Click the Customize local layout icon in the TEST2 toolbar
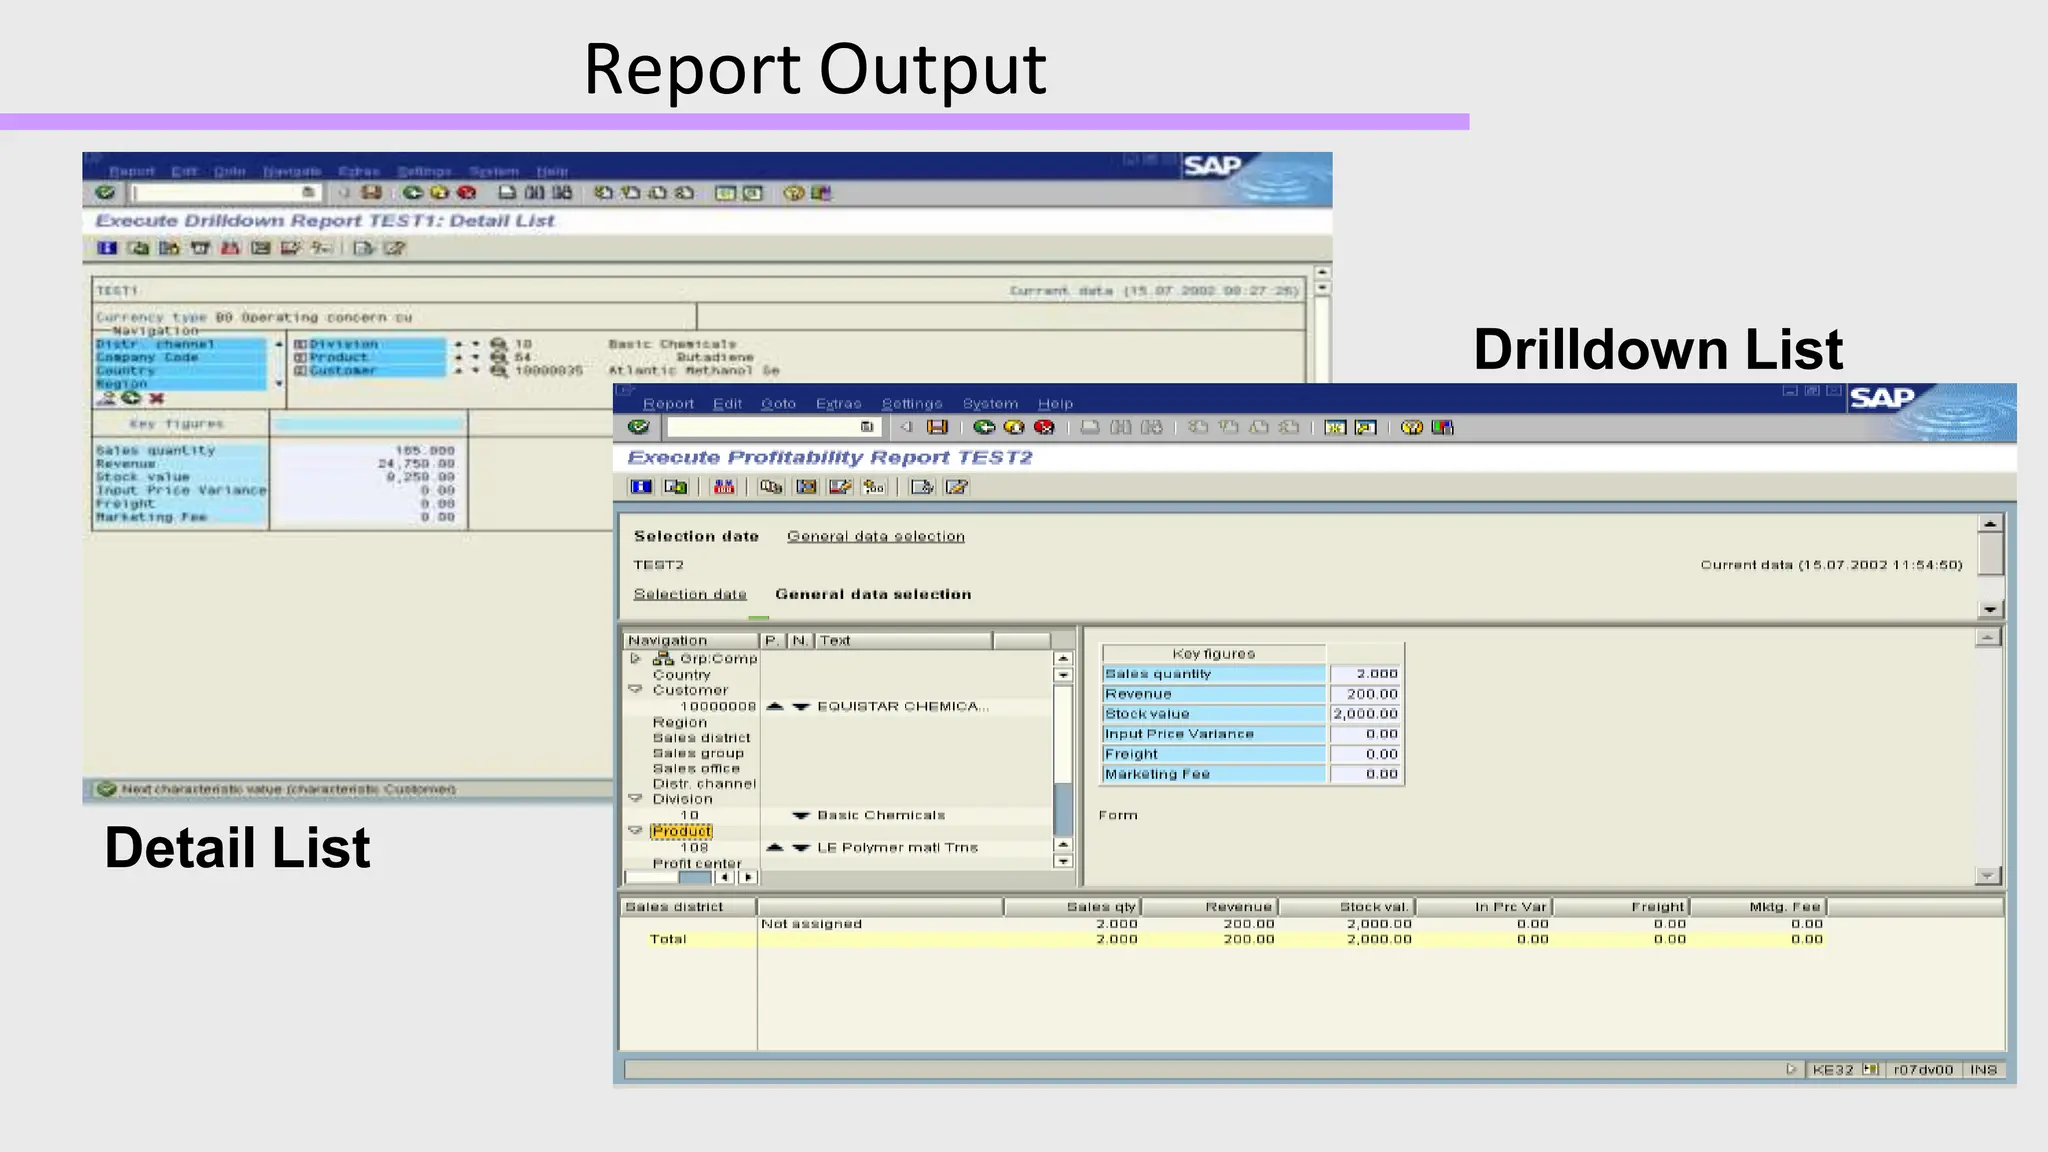The image size is (2048, 1152). [1442, 427]
